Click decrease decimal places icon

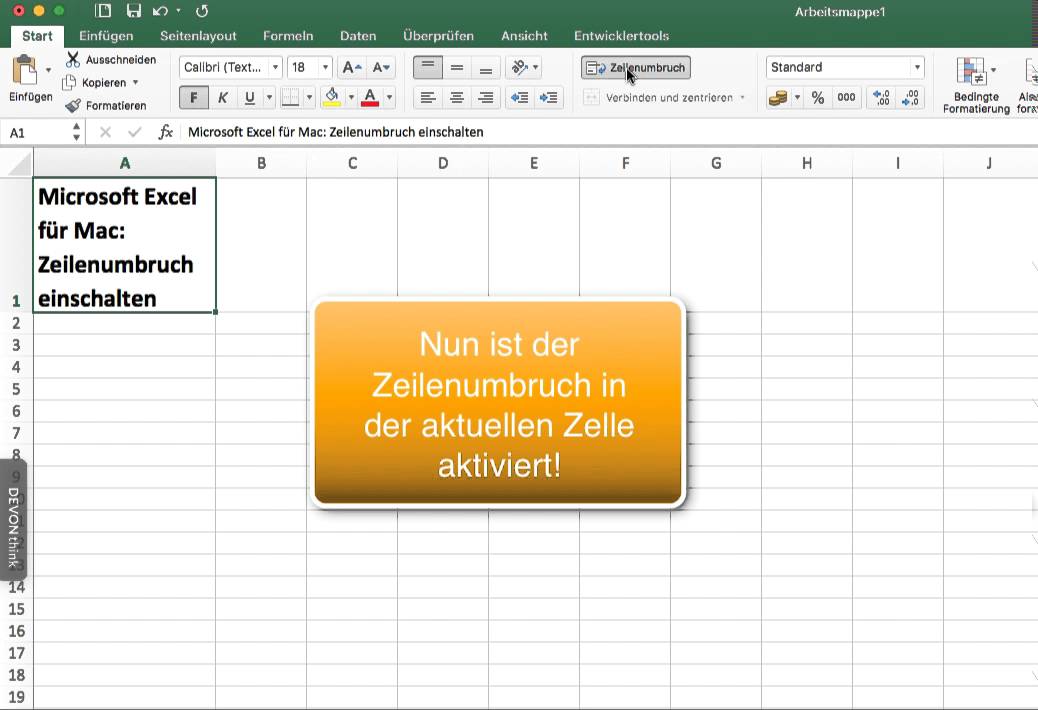point(911,98)
